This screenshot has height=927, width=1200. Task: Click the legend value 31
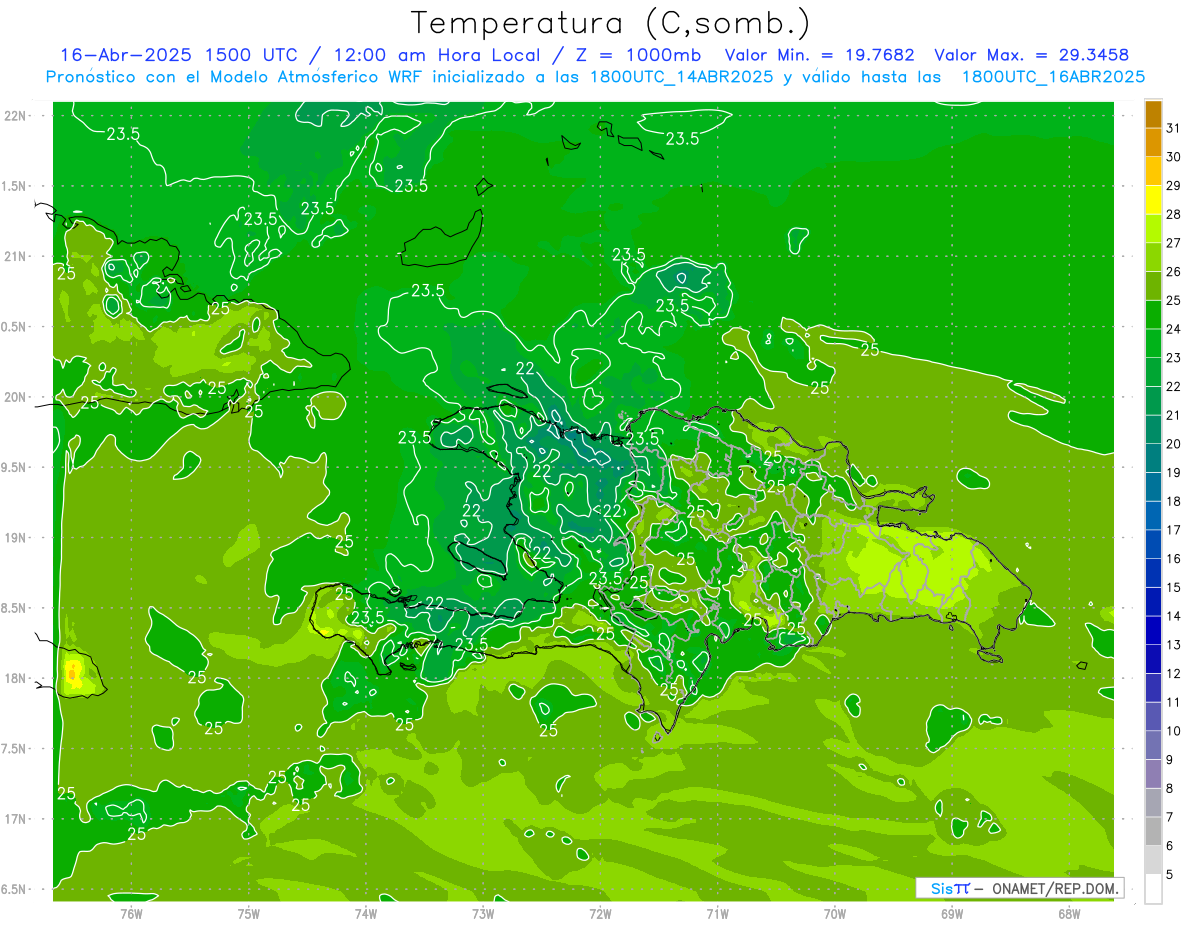click(x=1173, y=128)
